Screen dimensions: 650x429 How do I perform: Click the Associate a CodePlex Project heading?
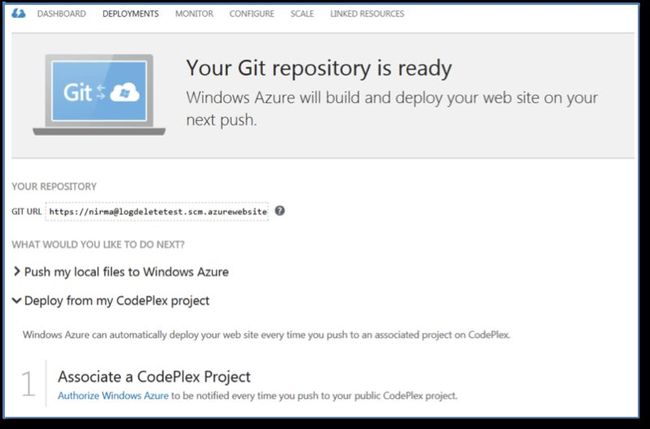pos(154,377)
